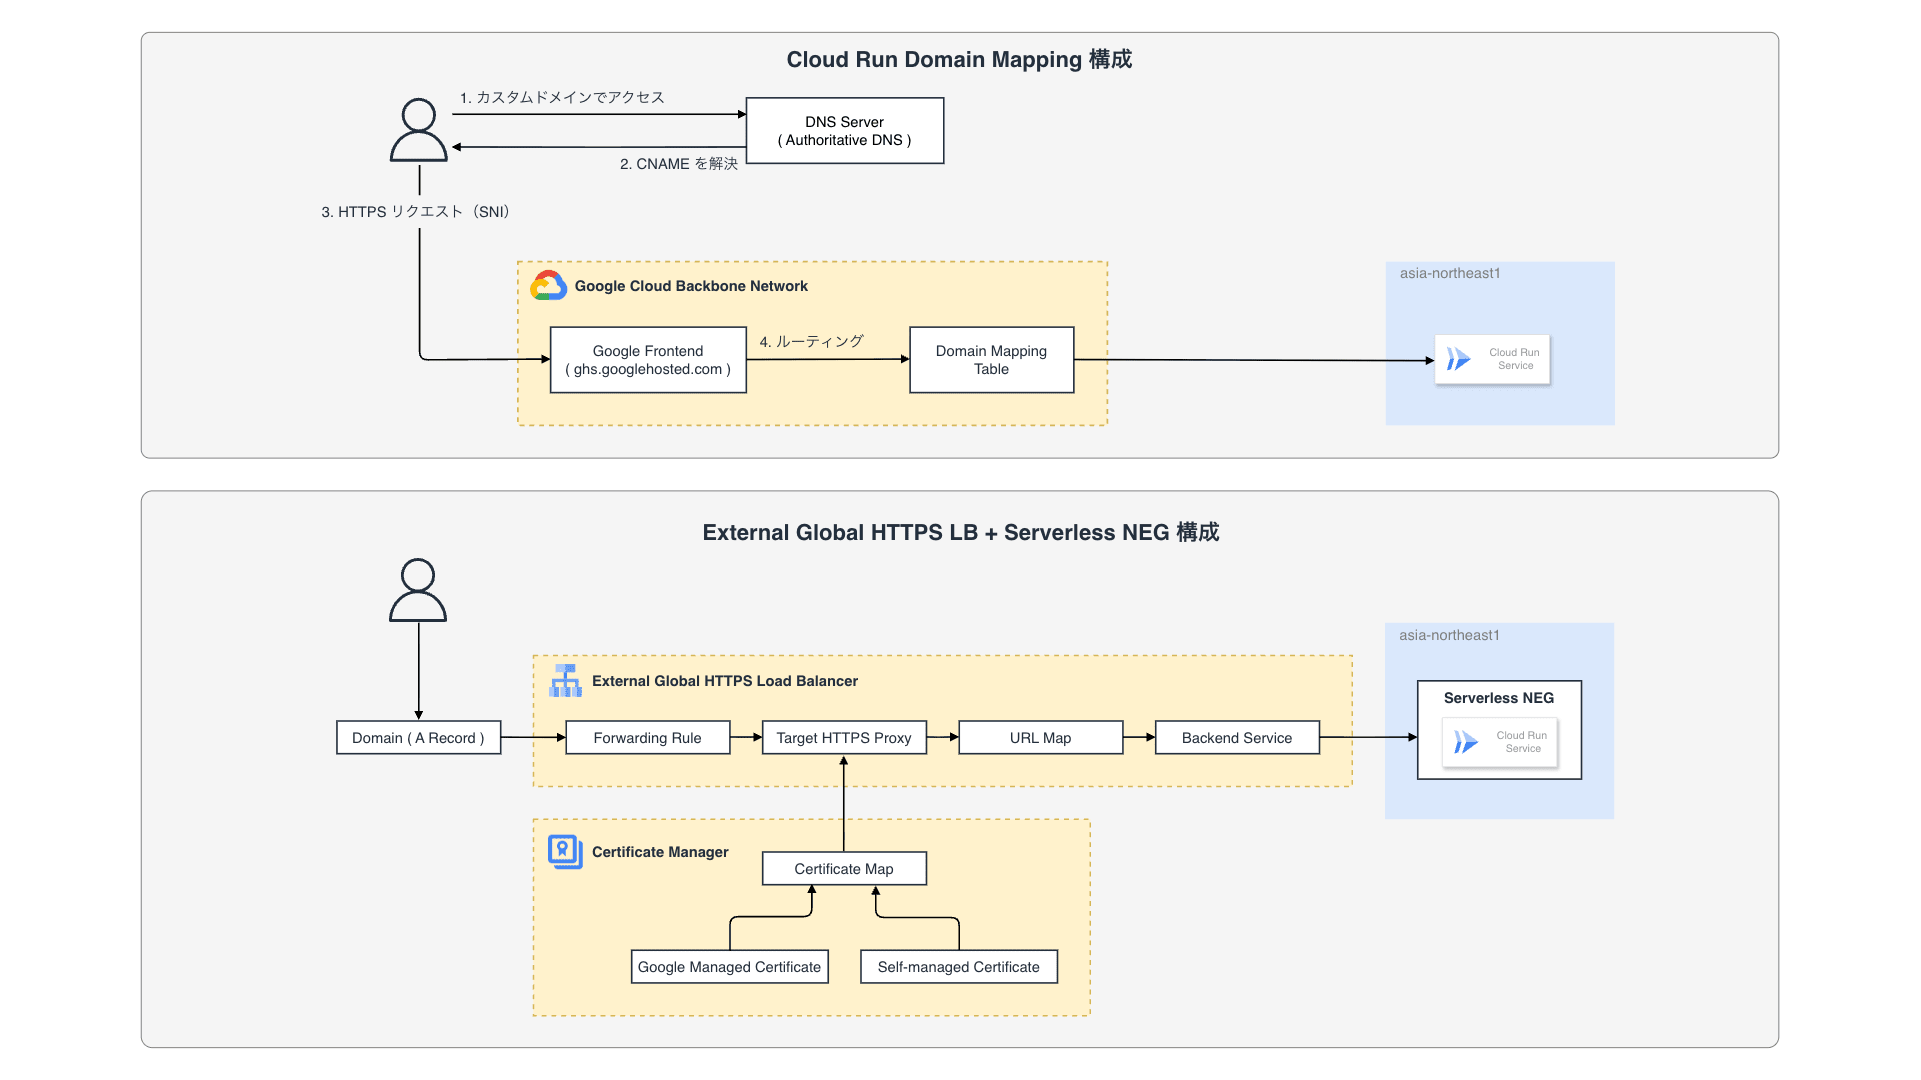Click the Certificate Manager icon
The width and height of the screenshot is (1921, 1080).
click(x=565, y=852)
